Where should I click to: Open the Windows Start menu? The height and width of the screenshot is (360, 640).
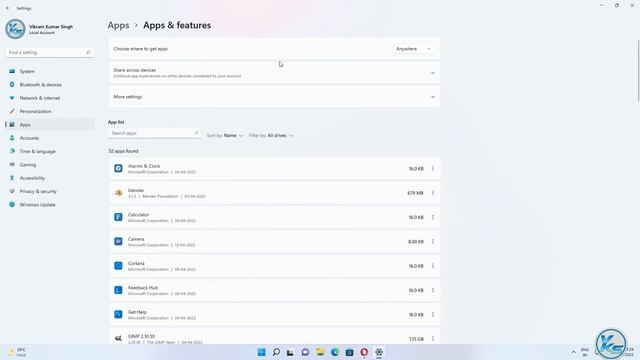coord(261,352)
